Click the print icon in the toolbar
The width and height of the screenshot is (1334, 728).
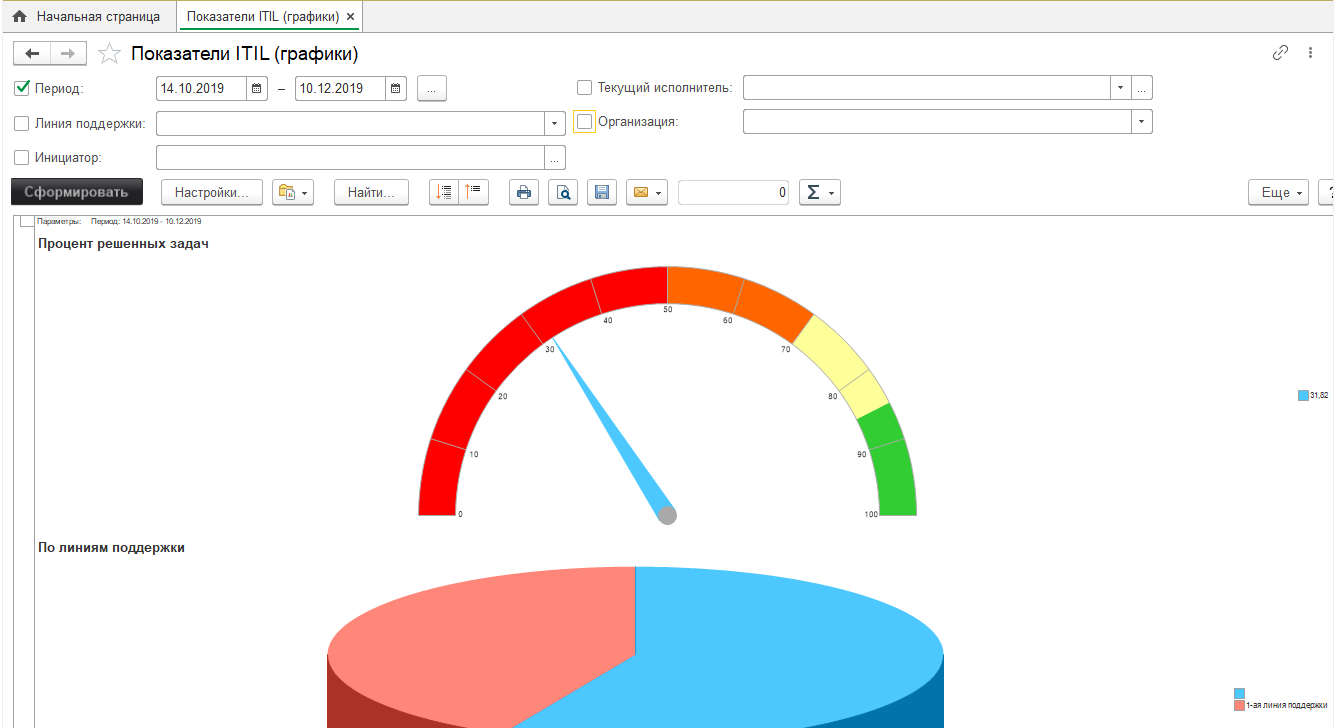[x=524, y=193]
